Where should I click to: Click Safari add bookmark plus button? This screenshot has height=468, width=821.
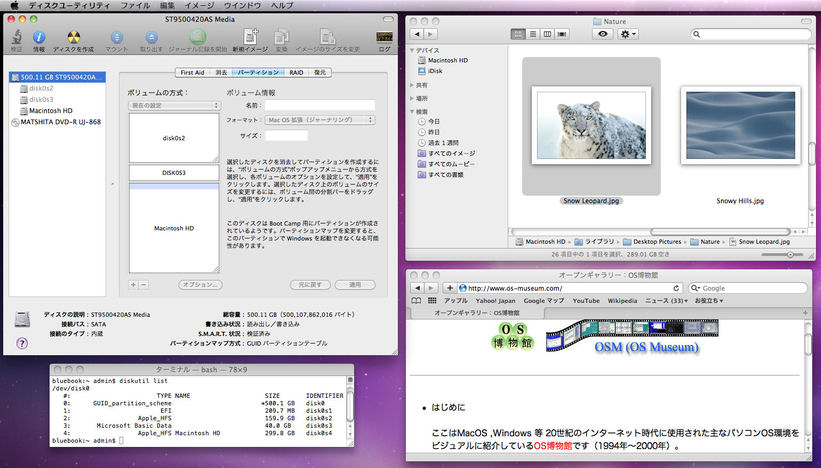coord(449,288)
